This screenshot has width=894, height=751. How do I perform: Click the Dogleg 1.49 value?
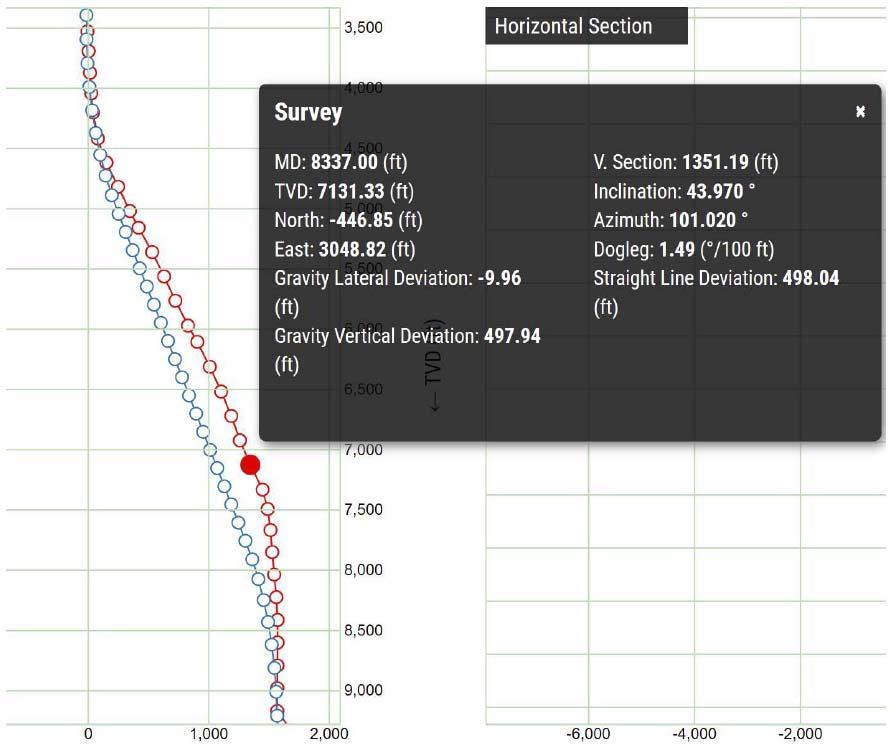click(677, 249)
